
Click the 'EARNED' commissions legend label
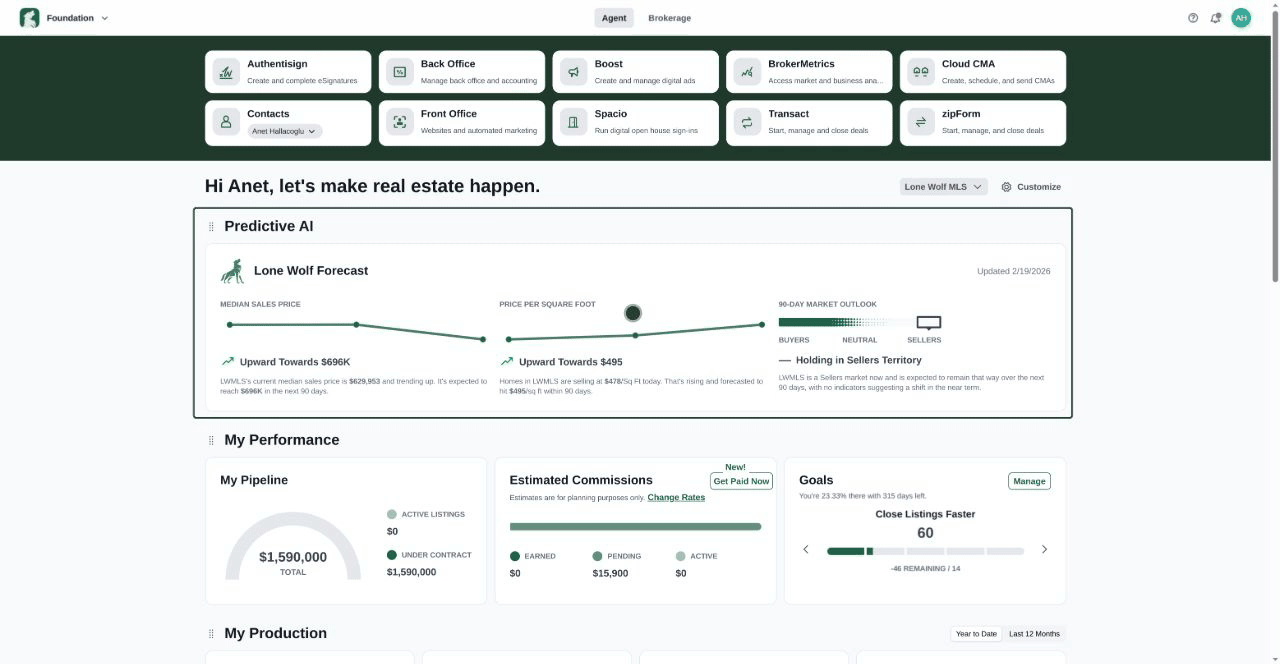(x=540, y=556)
